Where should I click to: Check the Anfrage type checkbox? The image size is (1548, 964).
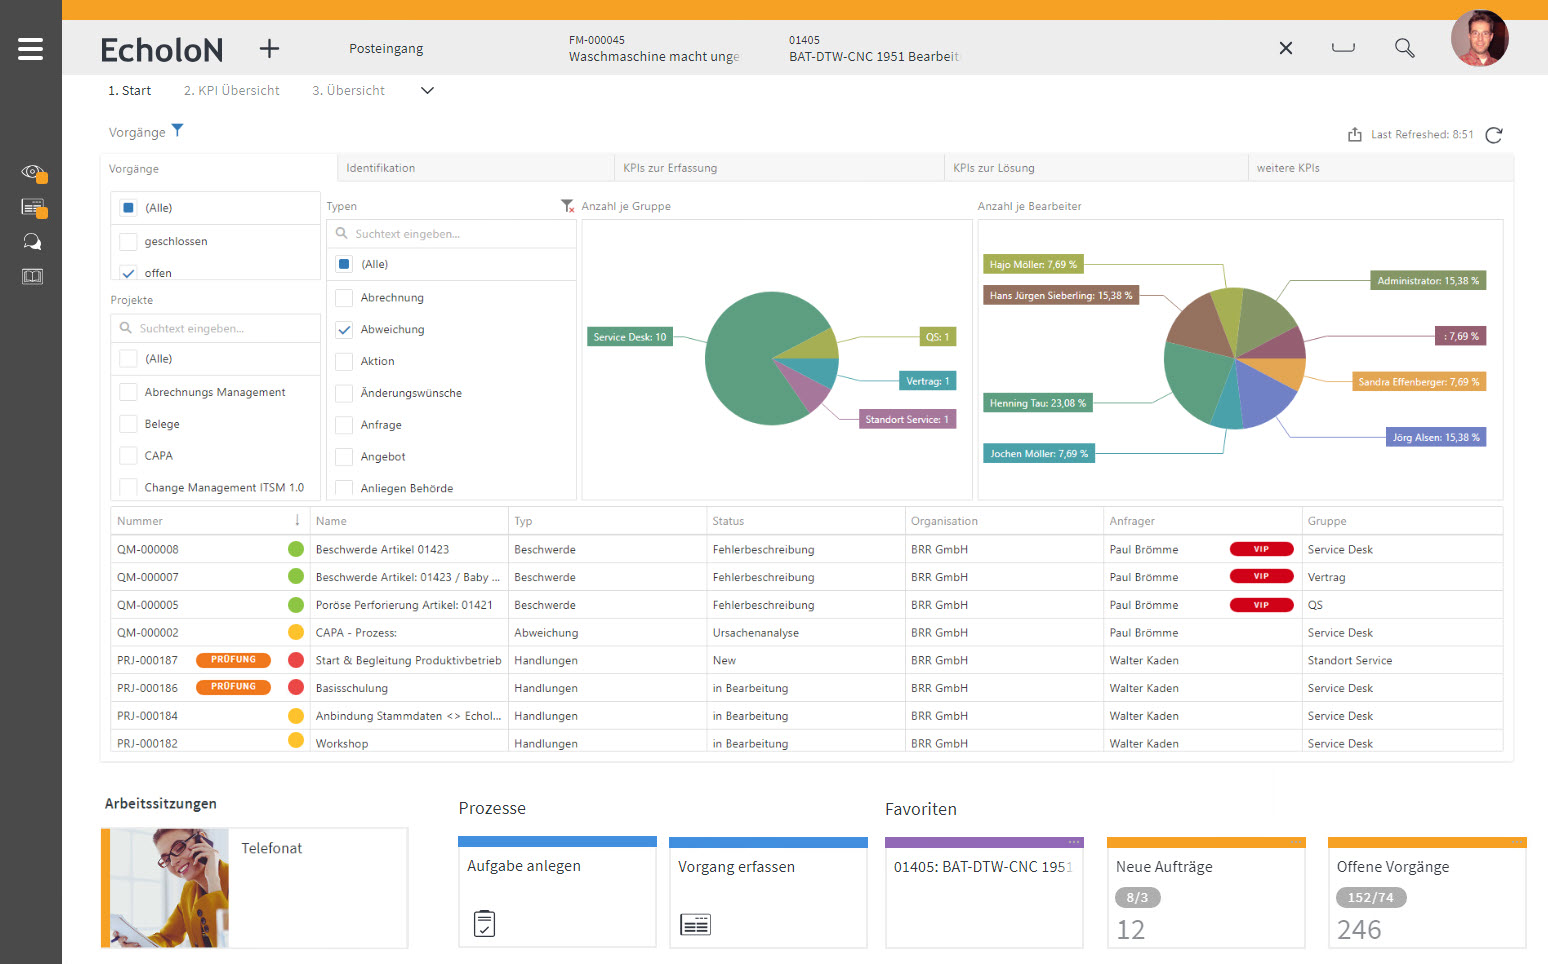[x=344, y=425]
